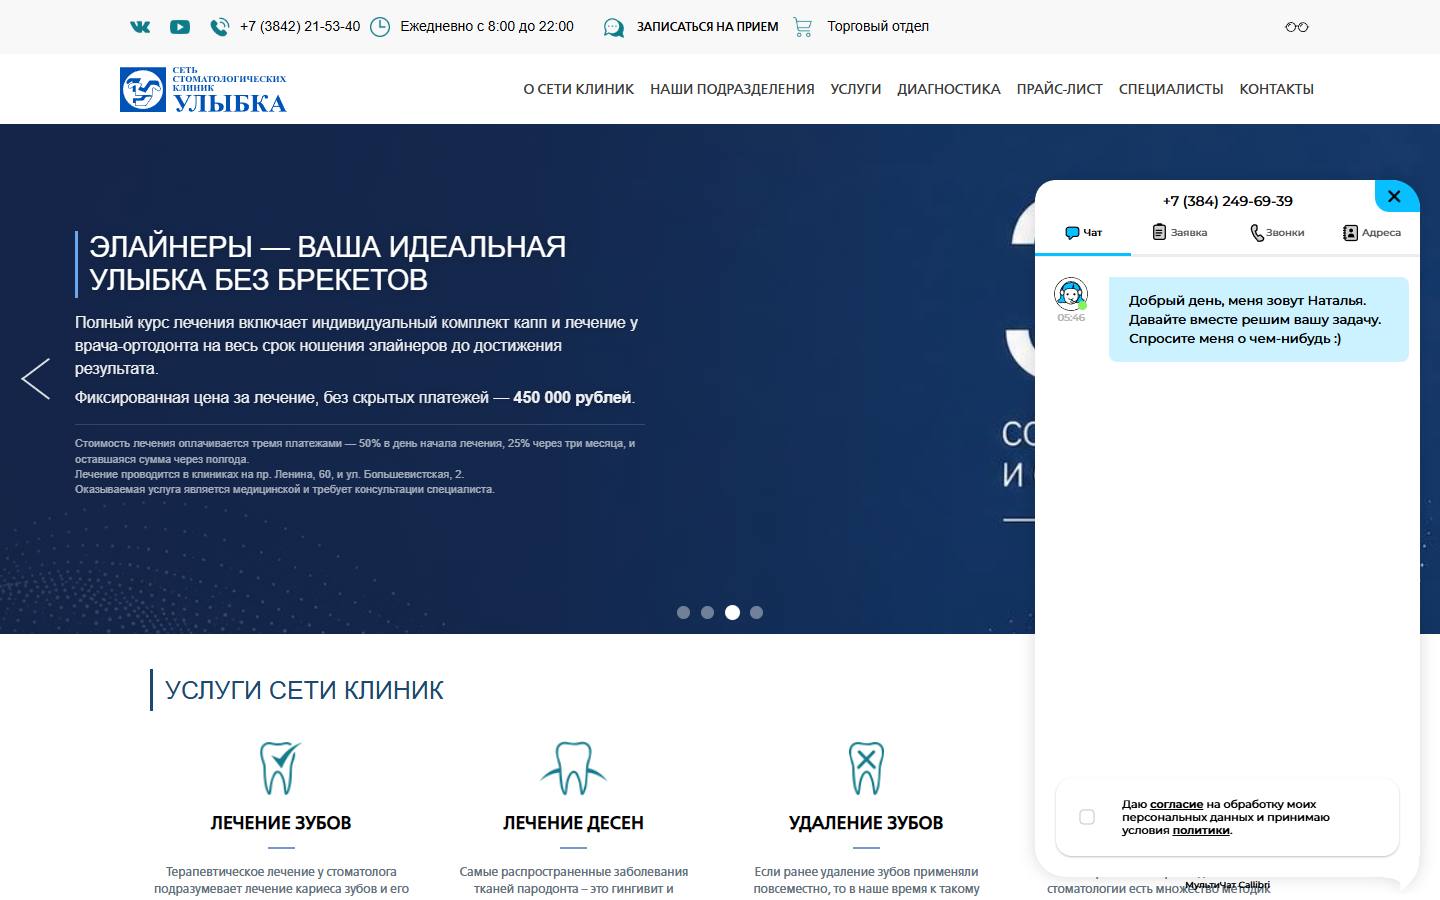Click the Улыбка clinic logo
The width and height of the screenshot is (1440, 900).
pyautogui.click(x=203, y=89)
